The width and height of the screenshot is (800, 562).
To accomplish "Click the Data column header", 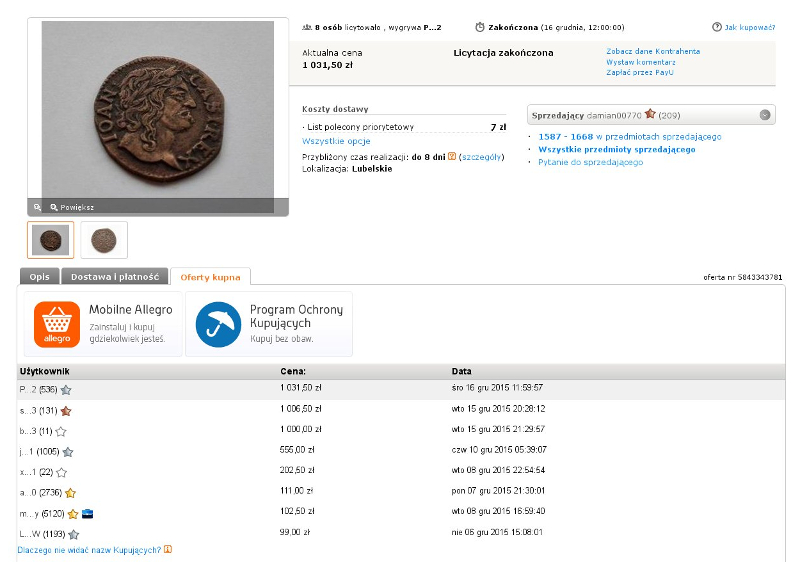I will [461, 371].
